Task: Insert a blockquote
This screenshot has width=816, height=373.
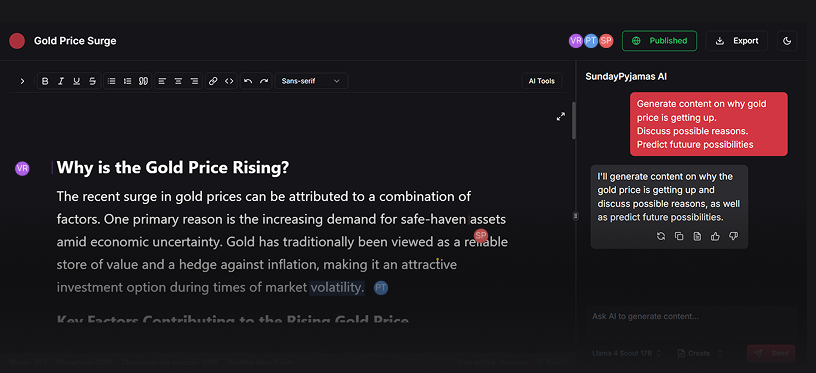Action: tap(144, 81)
